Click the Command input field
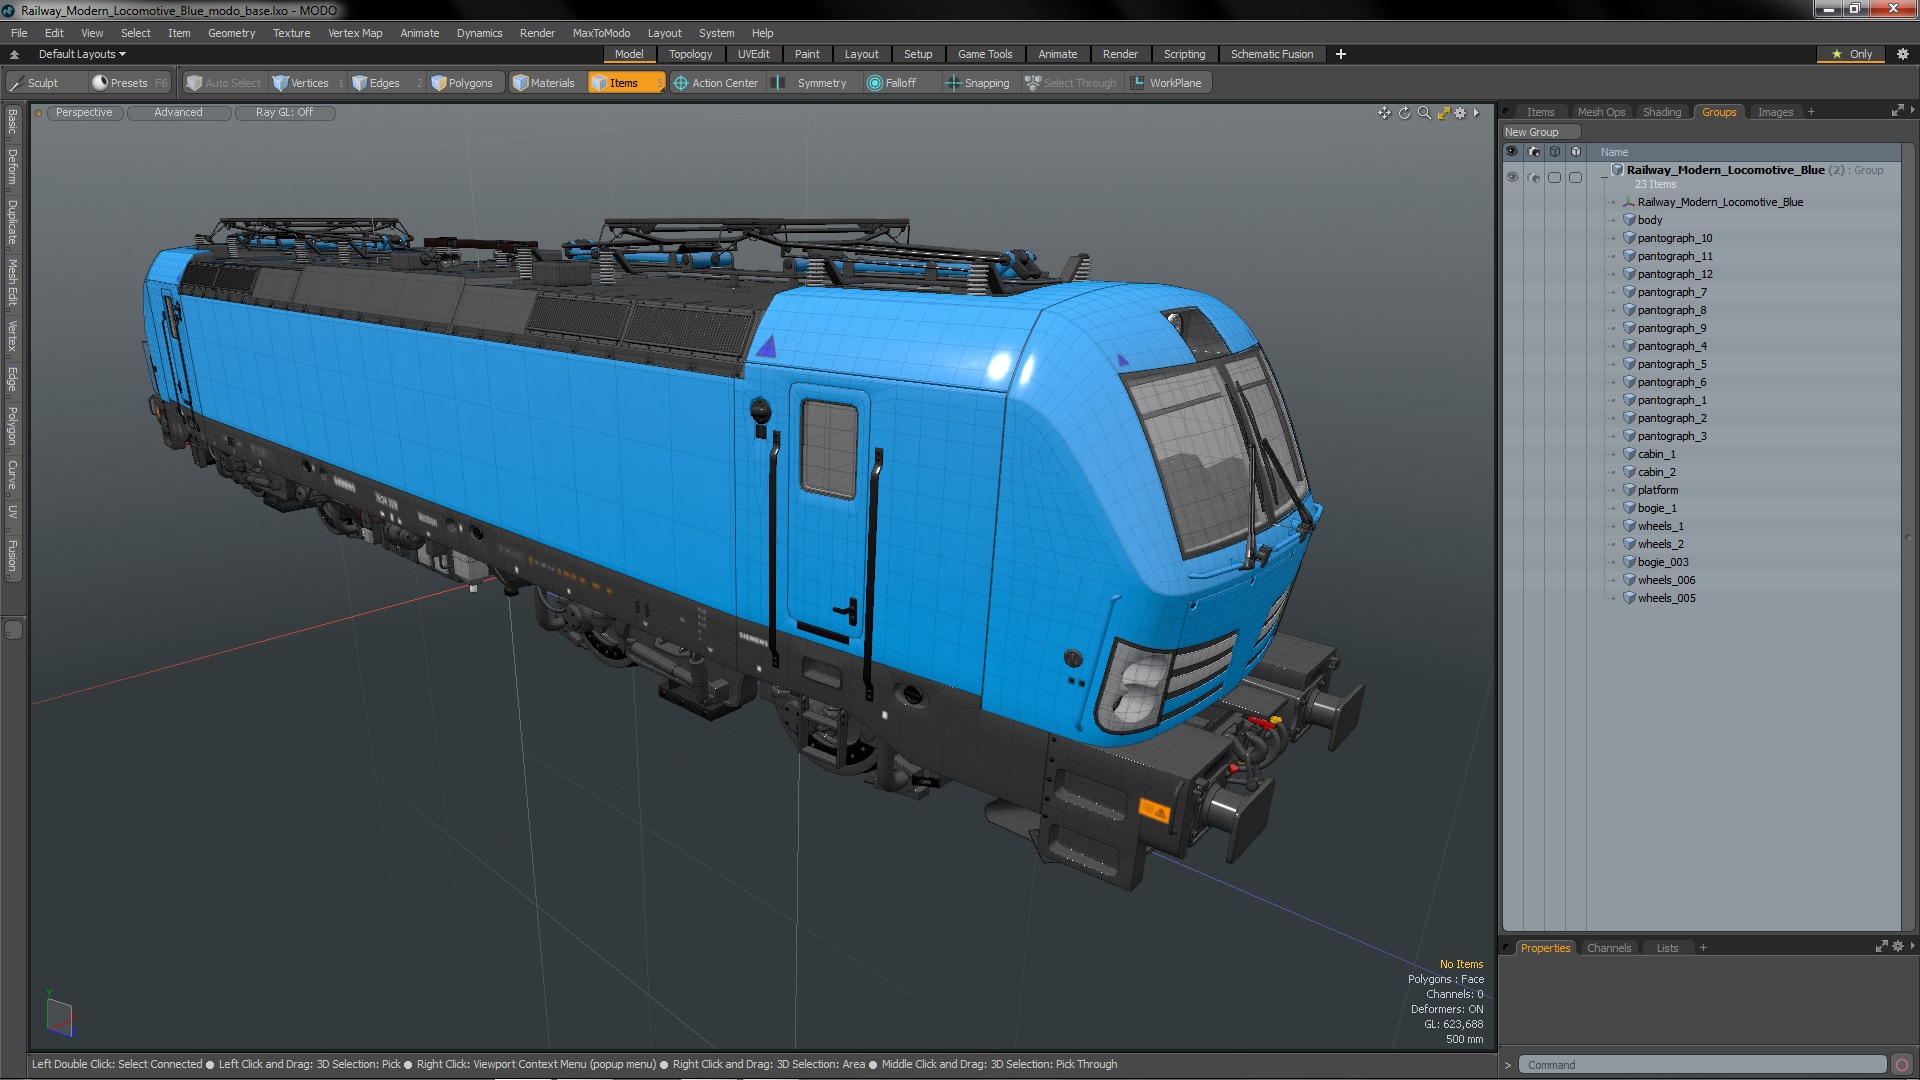Image resolution: width=1920 pixels, height=1080 pixels. point(1700,1065)
